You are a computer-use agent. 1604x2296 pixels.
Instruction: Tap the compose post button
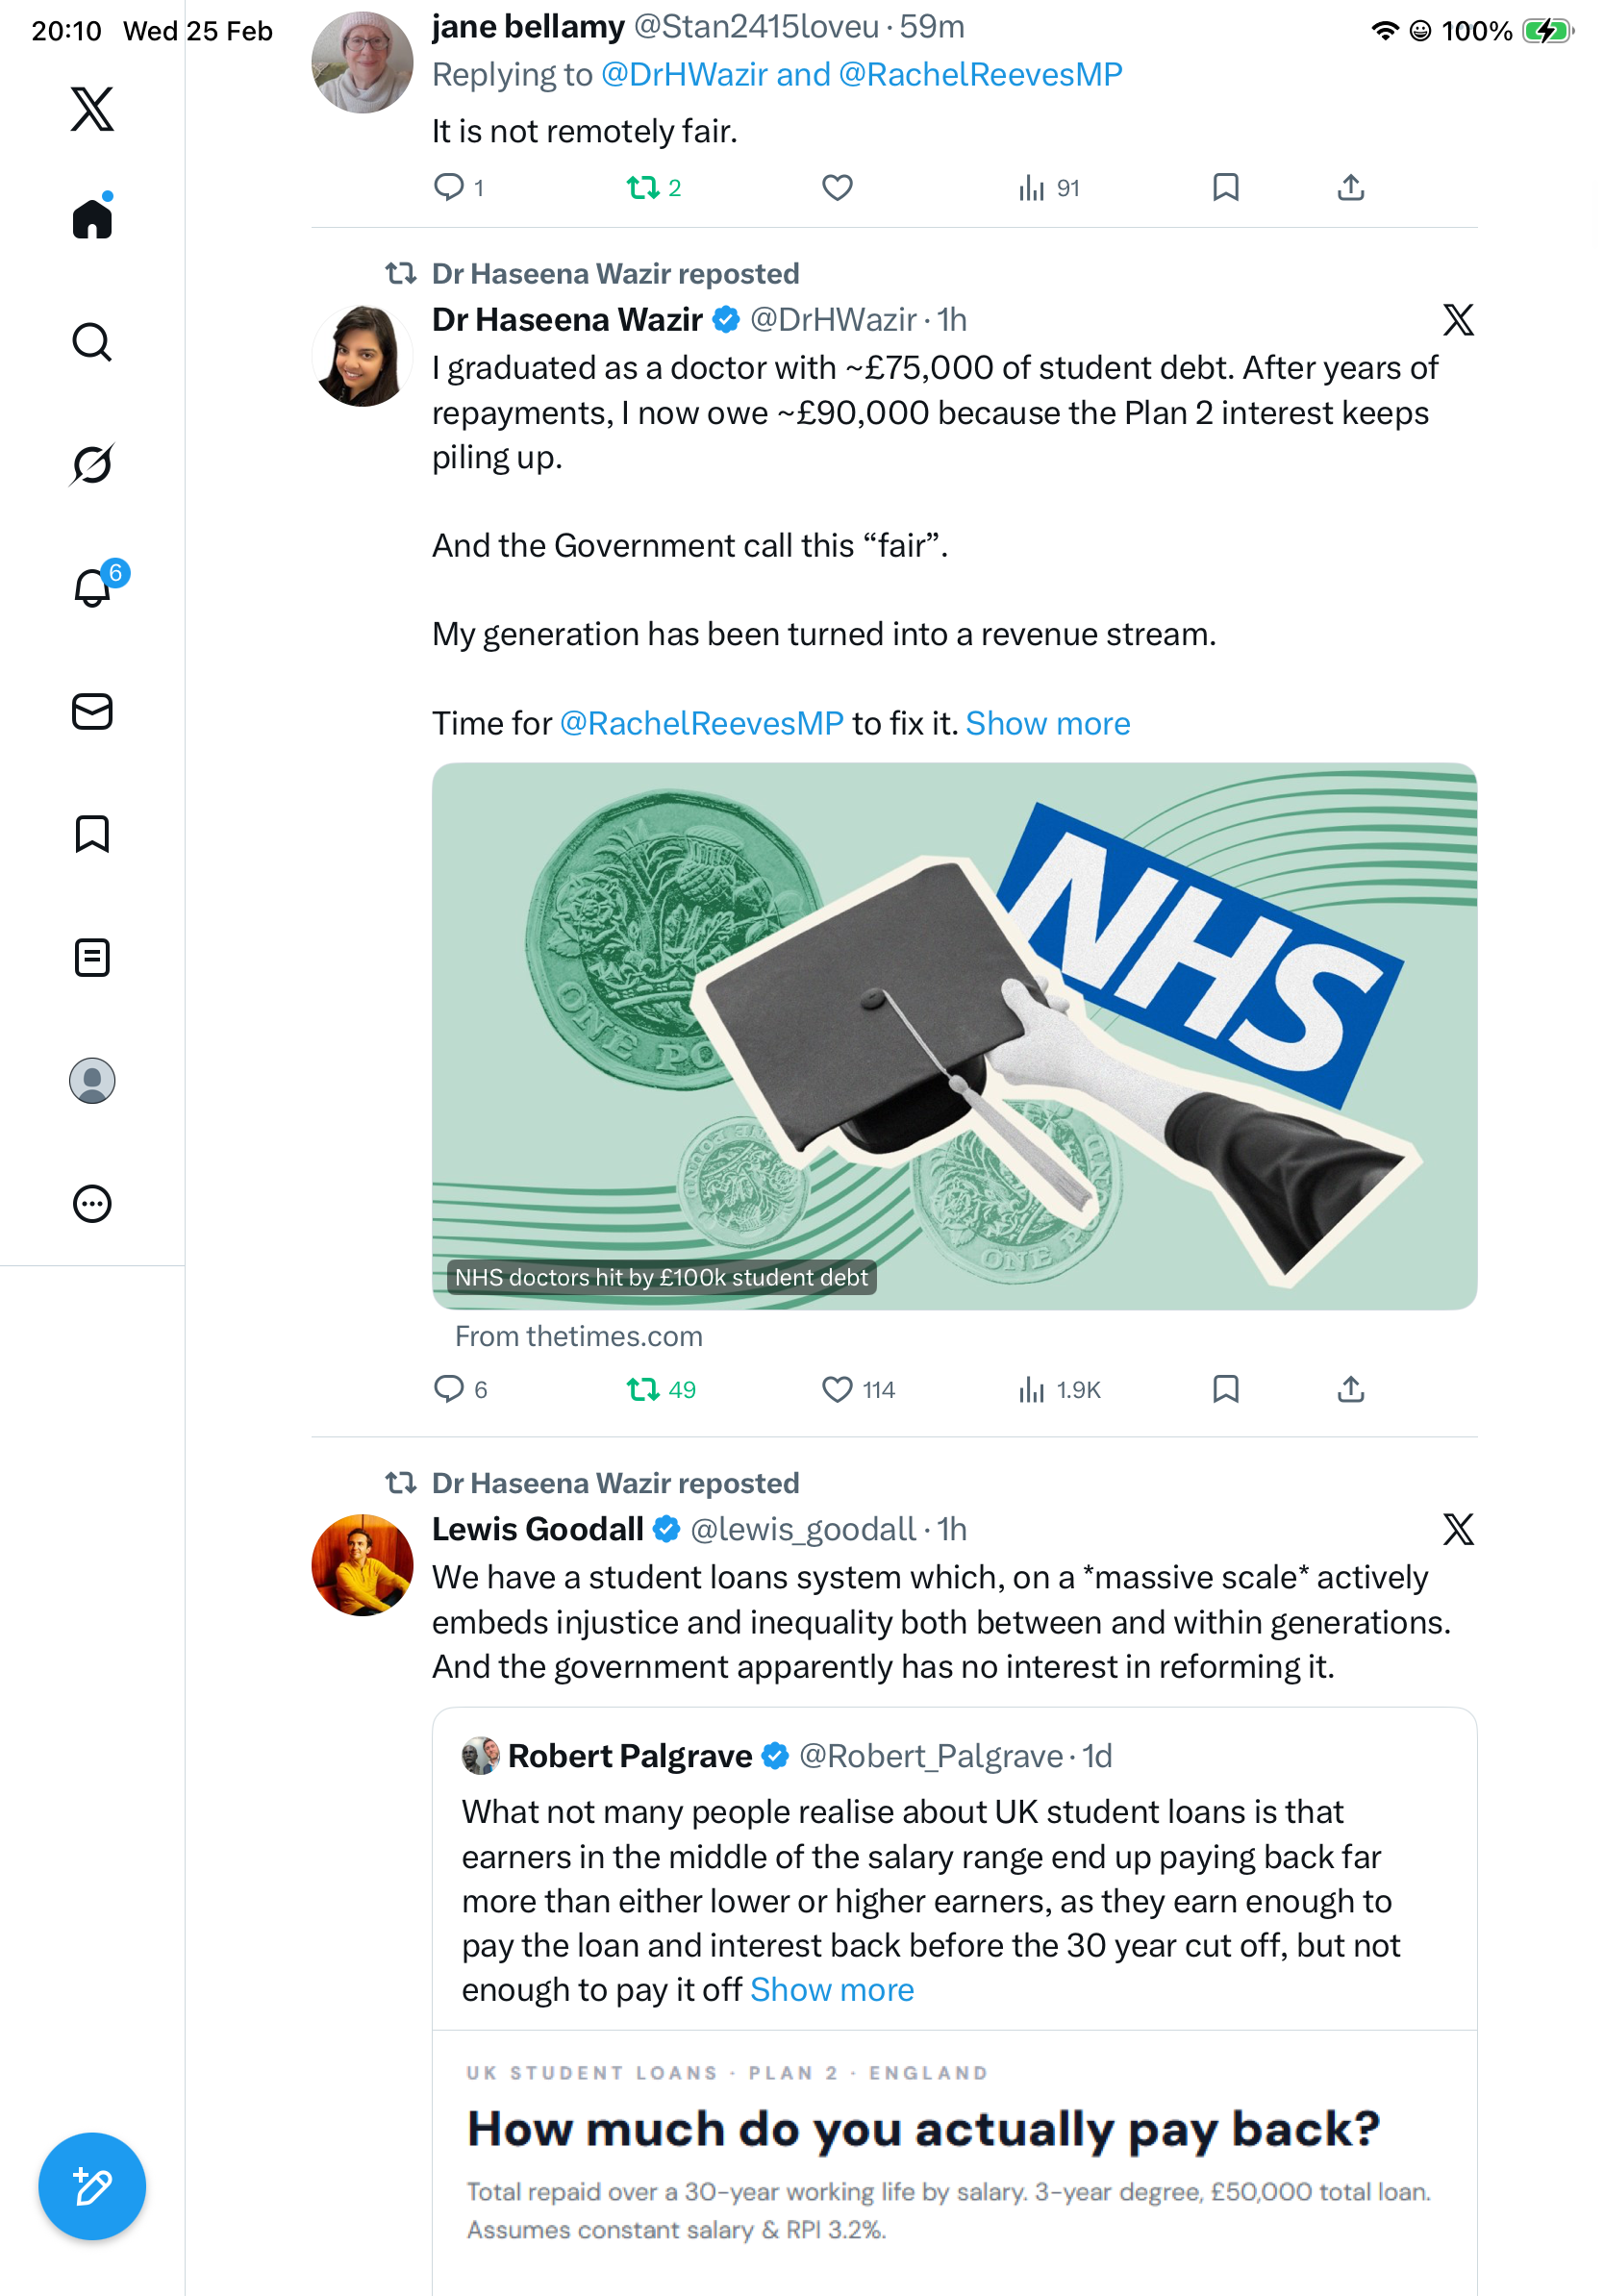coord(92,2186)
